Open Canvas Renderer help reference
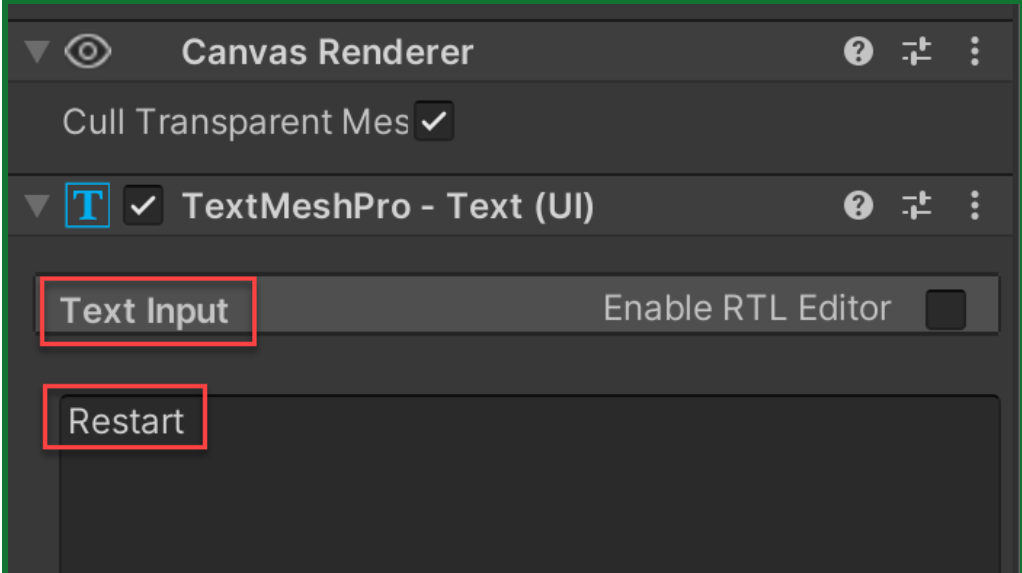The height and width of the screenshot is (573, 1022). tap(858, 52)
